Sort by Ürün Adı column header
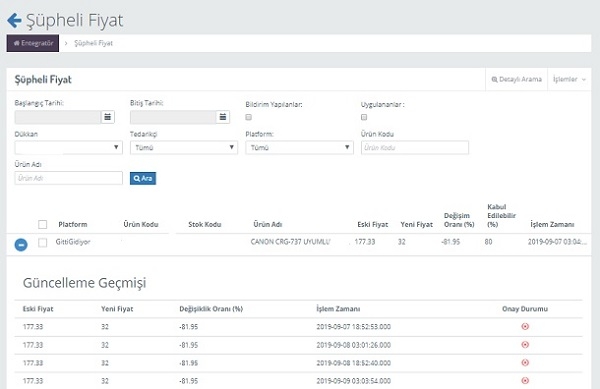The image size is (600, 389). tap(267, 225)
